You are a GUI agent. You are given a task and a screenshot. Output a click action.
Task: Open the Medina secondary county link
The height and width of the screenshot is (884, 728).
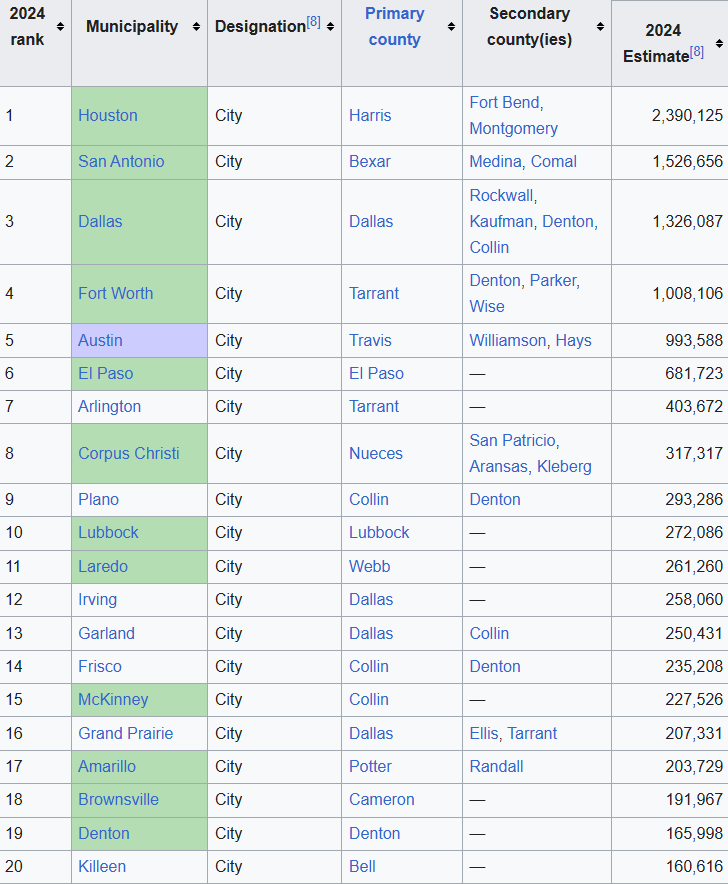pyautogui.click(x=496, y=161)
